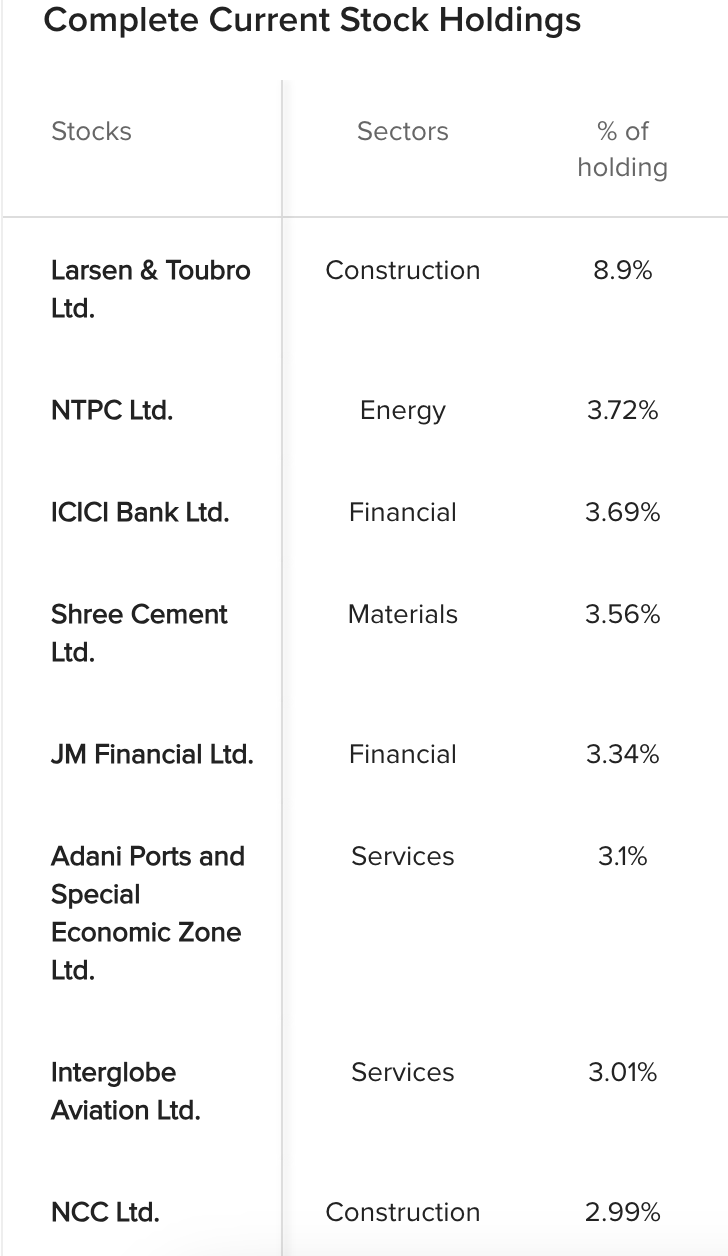Viewport: 728px width, 1256px height.
Task: Click the 3.01% holding for Interglobe Aviation
Action: click(622, 1072)
